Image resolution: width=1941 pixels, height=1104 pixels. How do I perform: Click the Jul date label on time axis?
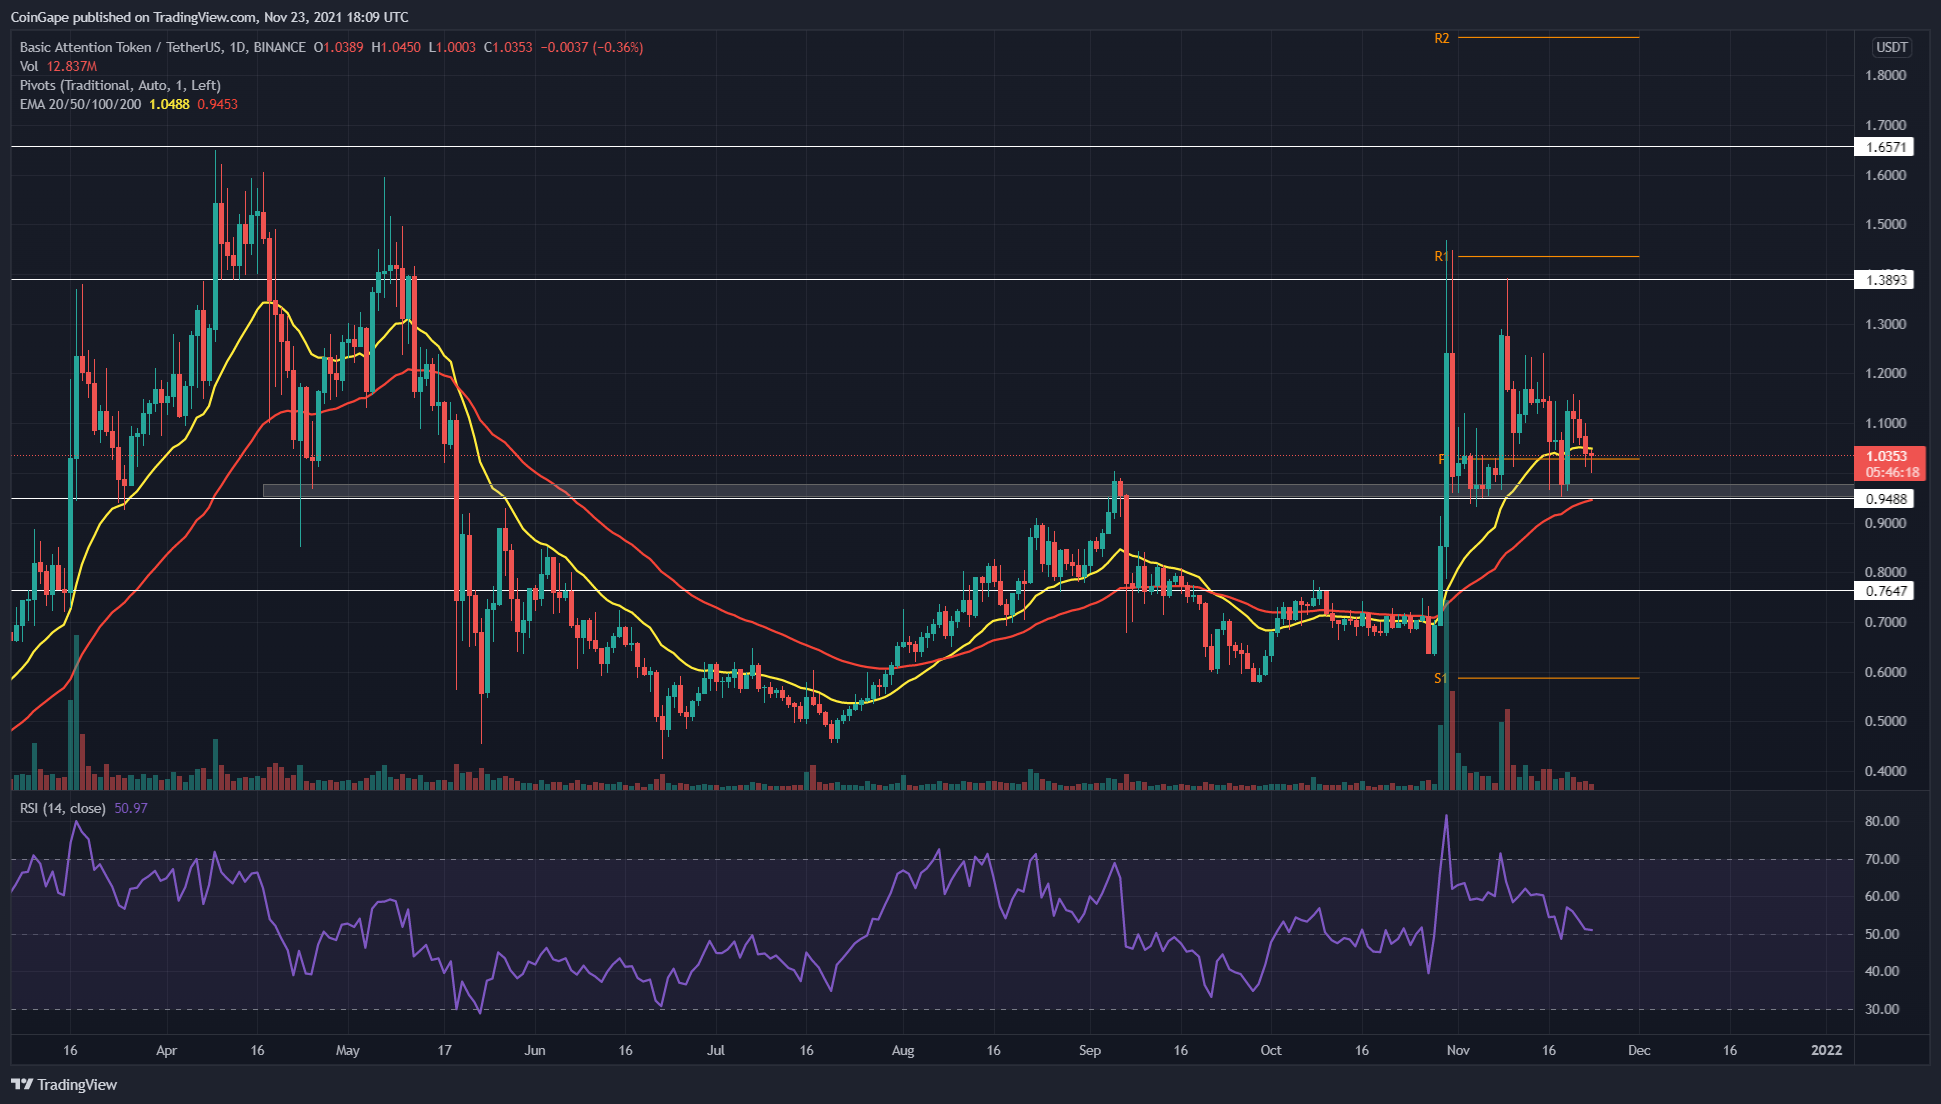click(x=716, y=1050)
